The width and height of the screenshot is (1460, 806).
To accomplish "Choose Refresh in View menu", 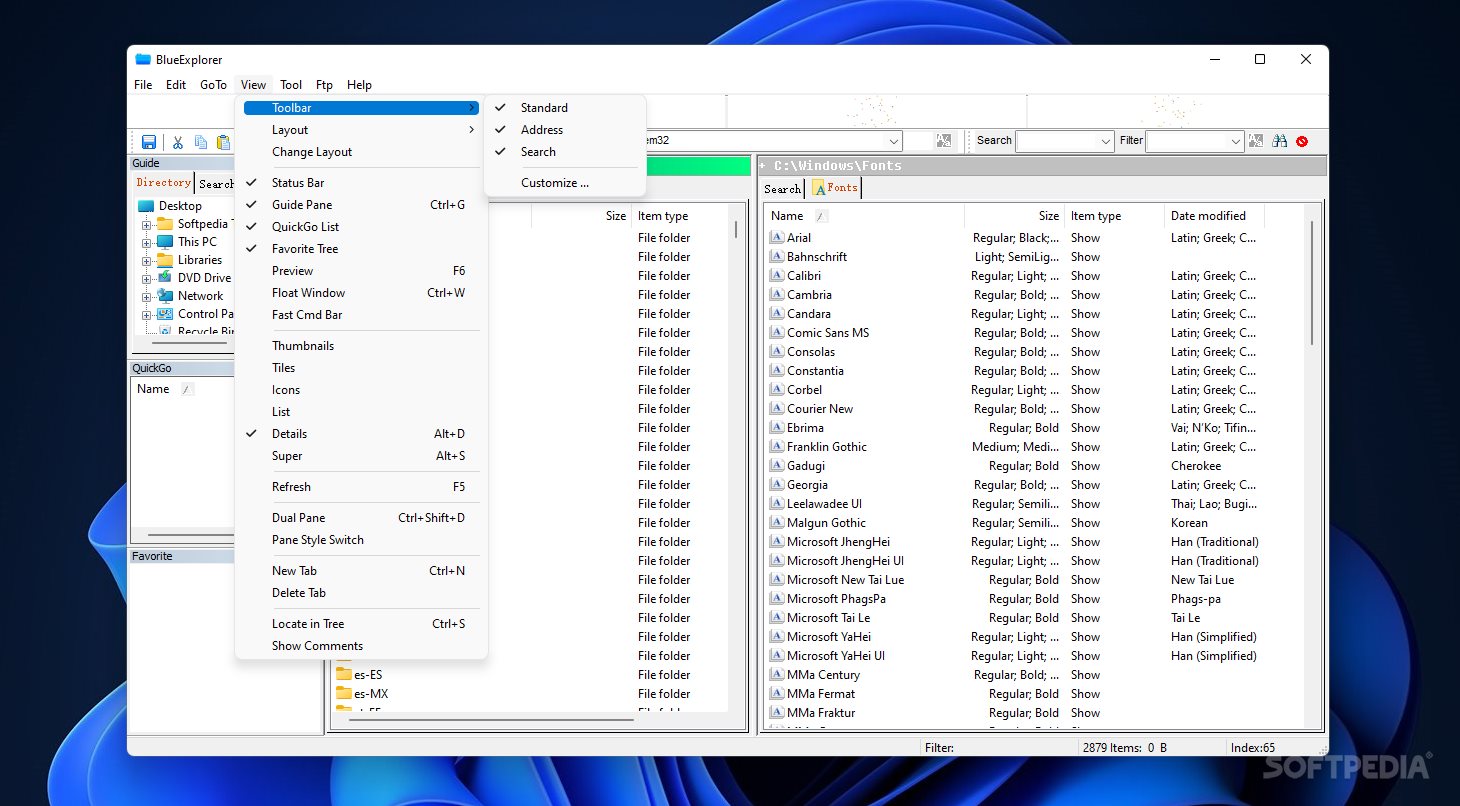I will coord(361,487).
